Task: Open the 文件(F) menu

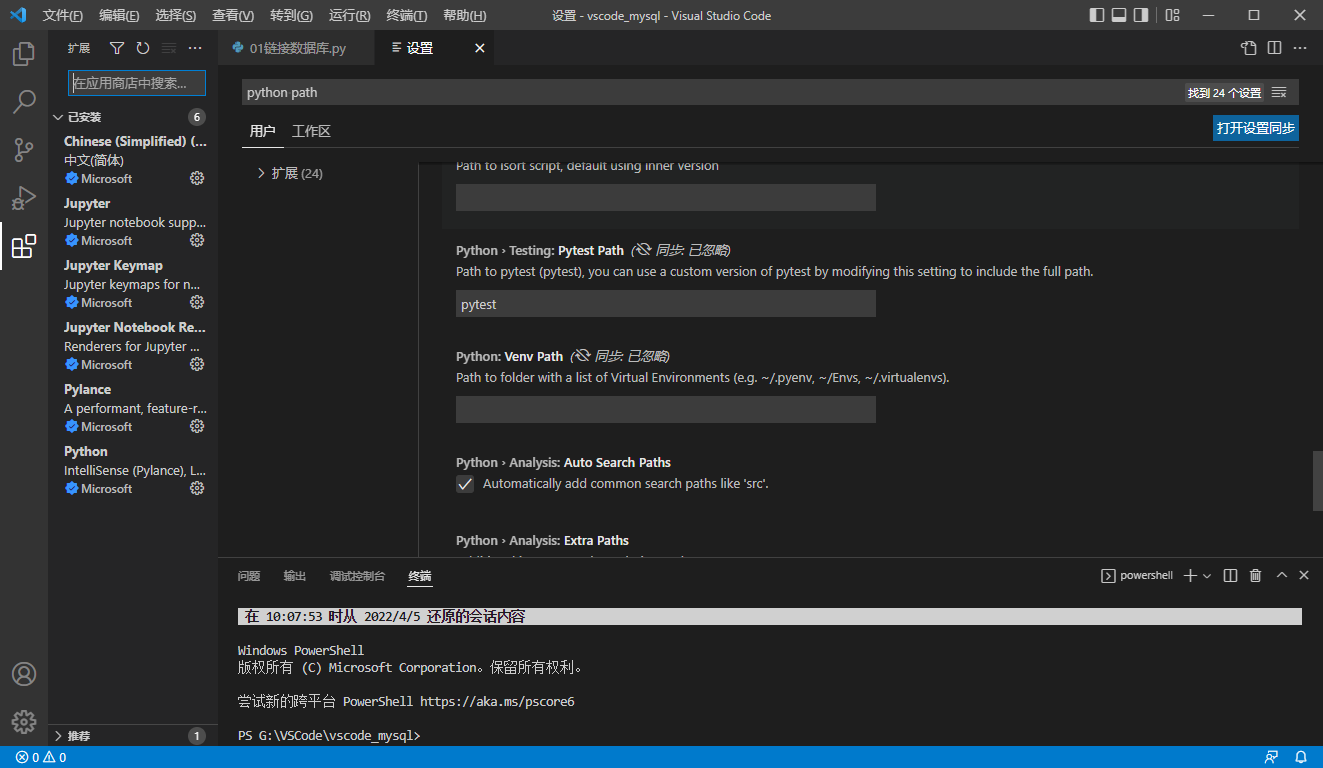Action: tap(63, 15)
